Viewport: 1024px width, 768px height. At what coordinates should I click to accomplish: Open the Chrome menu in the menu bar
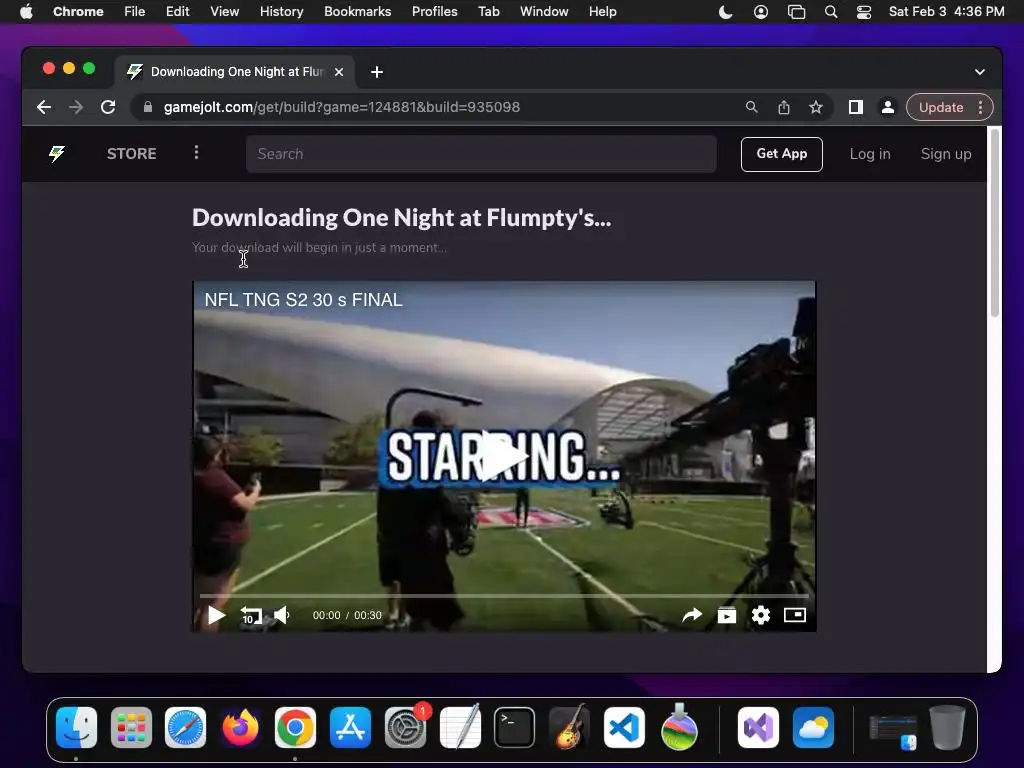tap(78, 12)
